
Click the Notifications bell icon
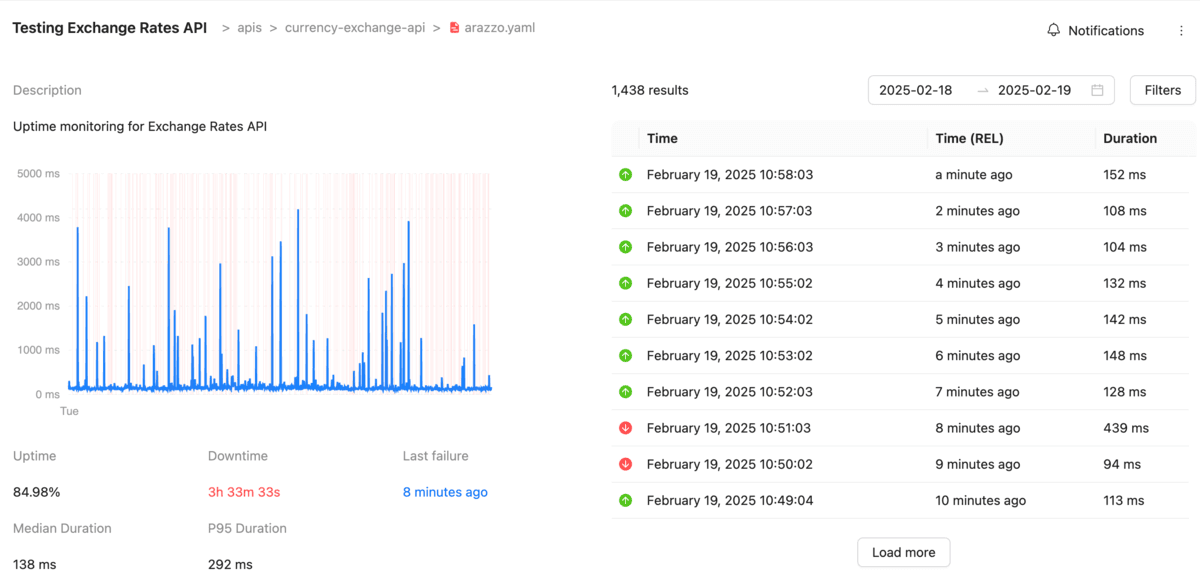[x=1053, y=31]
